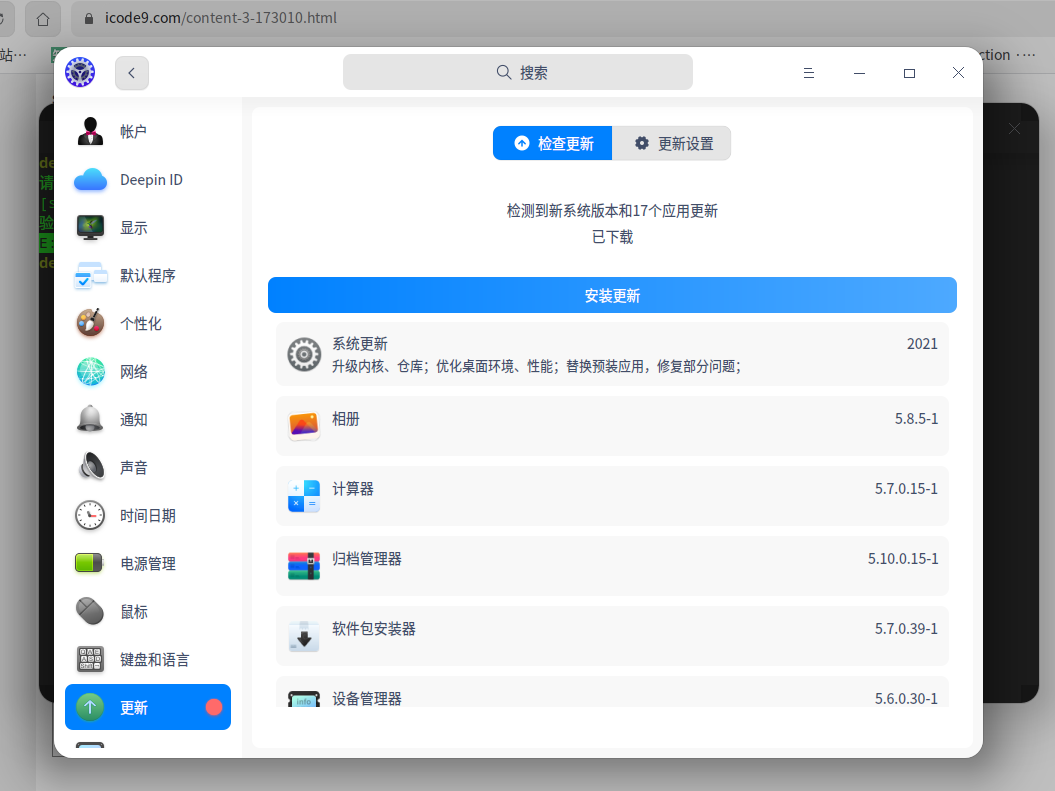
Task: Open the Accounts (帐户) settings icon
Action: (90, 131)
